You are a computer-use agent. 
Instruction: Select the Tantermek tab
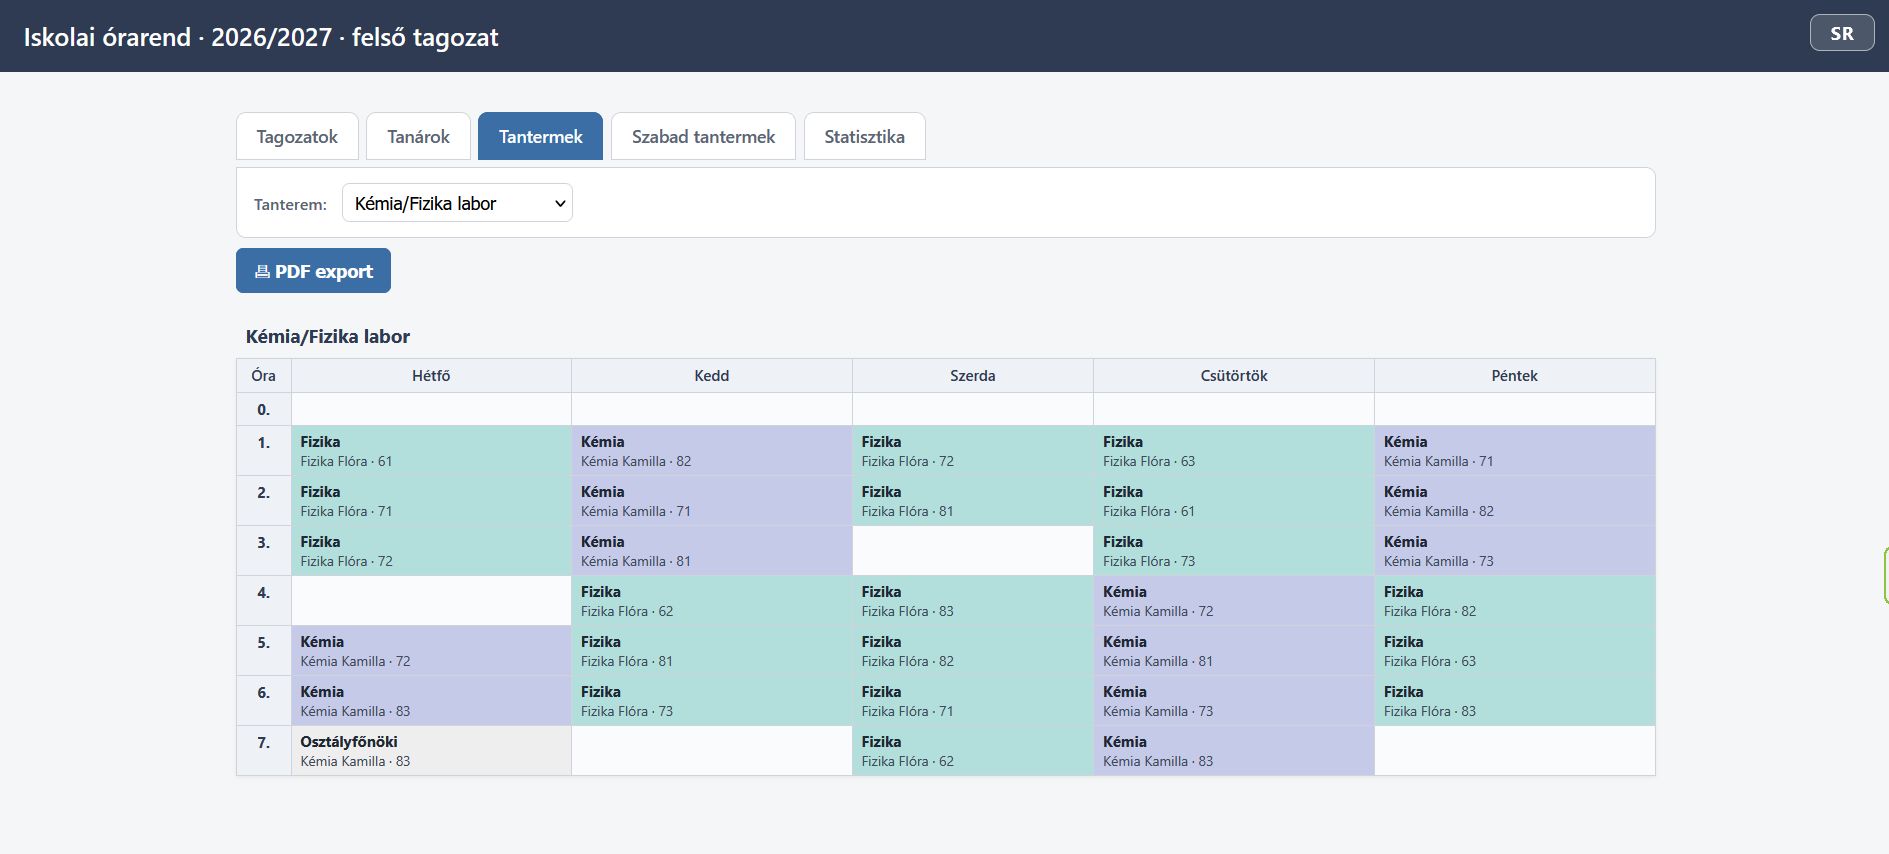coord(540,136)
